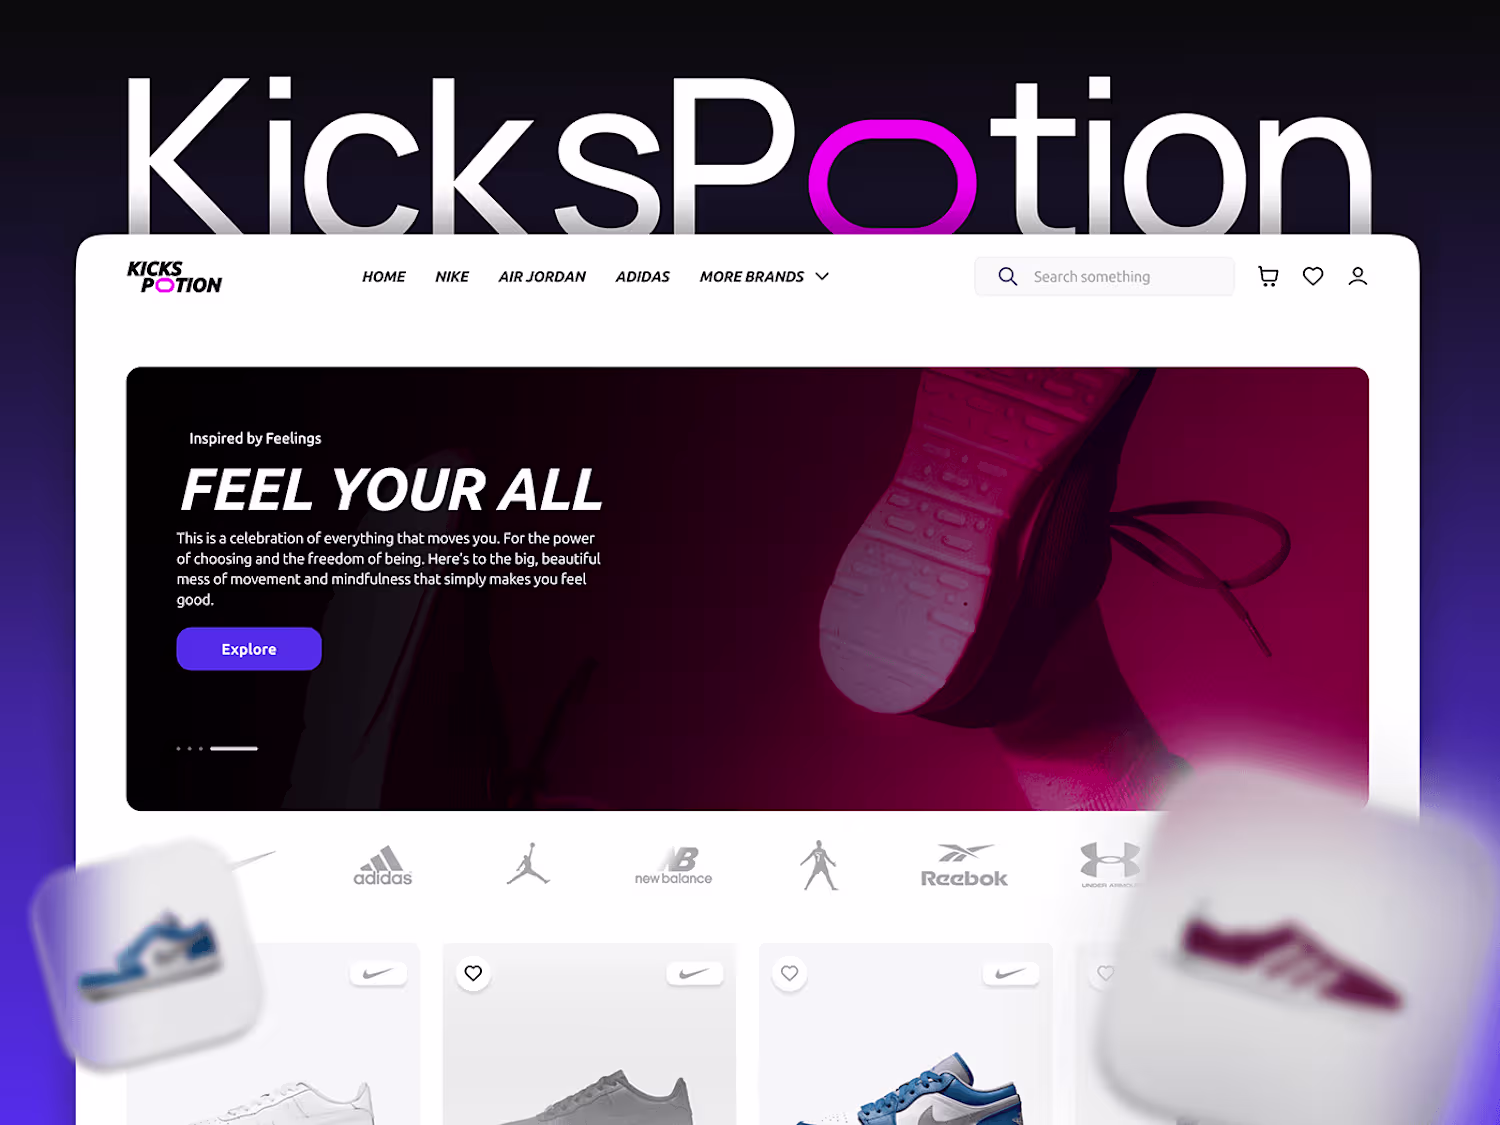1500x1125 pixels.
Task: Favorite the blue Jordan sneaker card
Action: (790, 973)
